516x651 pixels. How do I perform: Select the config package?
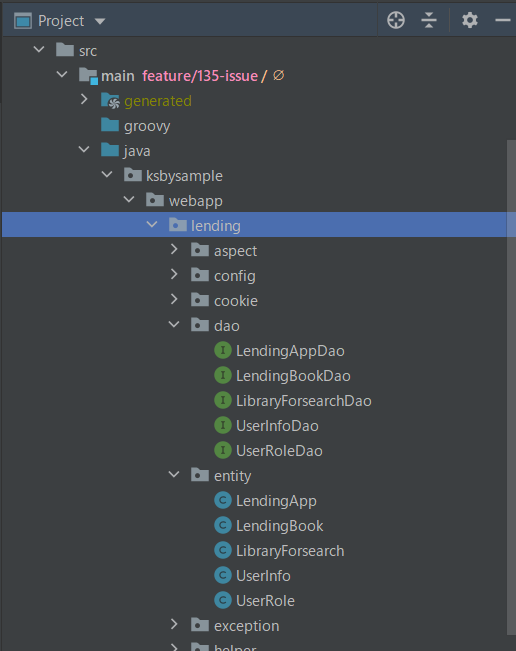tap(235, 276)
